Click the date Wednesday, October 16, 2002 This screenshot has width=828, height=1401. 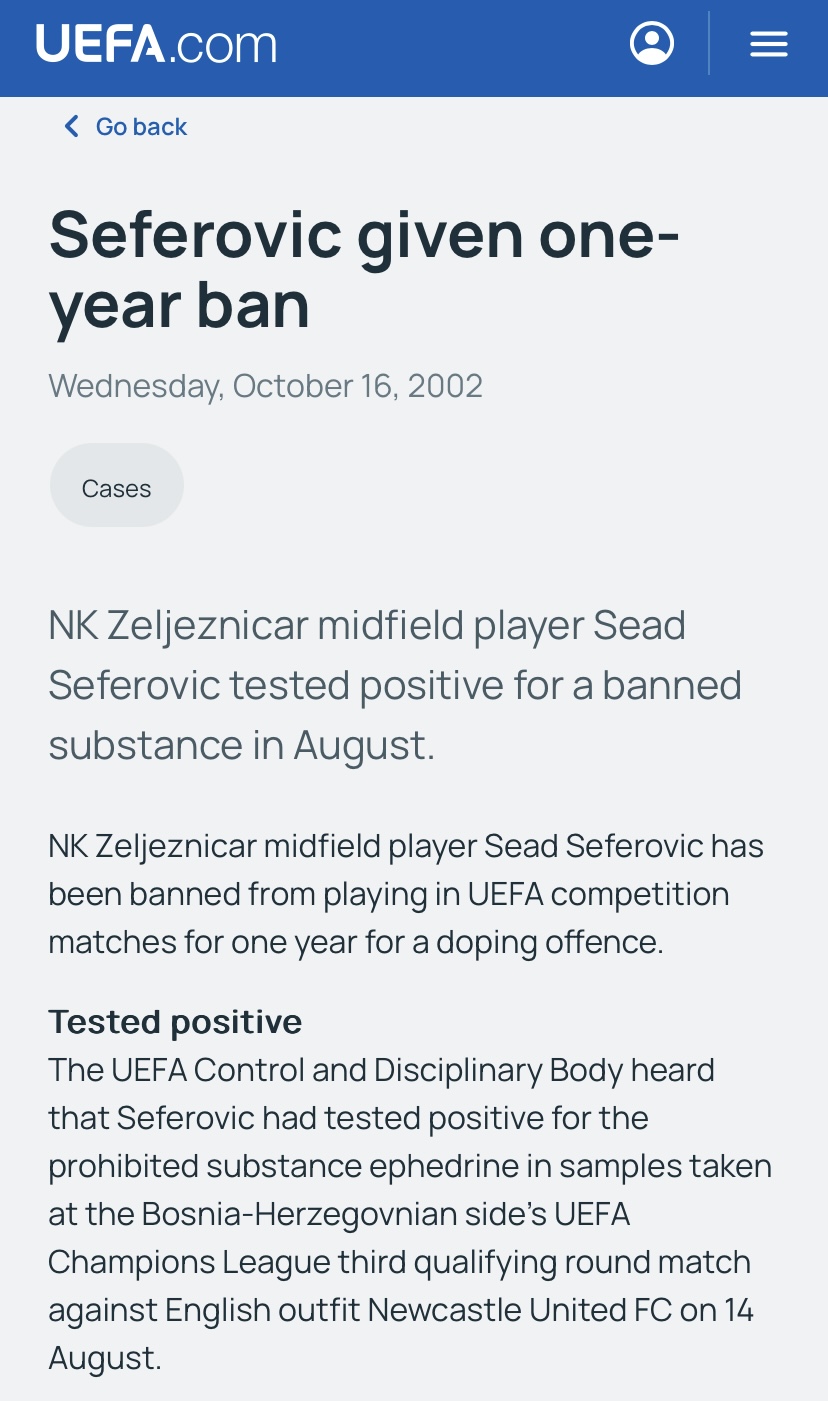pyautogui.click(x=266, y=386)
